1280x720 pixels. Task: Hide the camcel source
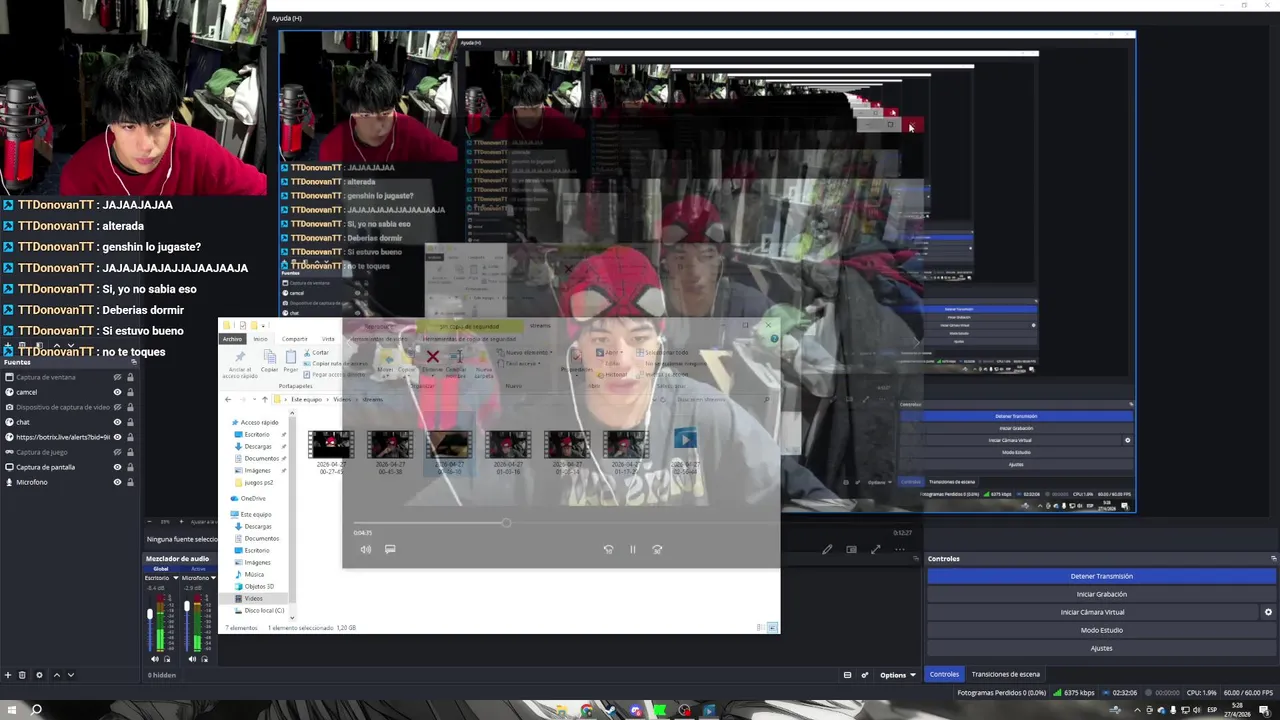(x=117, y=392)
